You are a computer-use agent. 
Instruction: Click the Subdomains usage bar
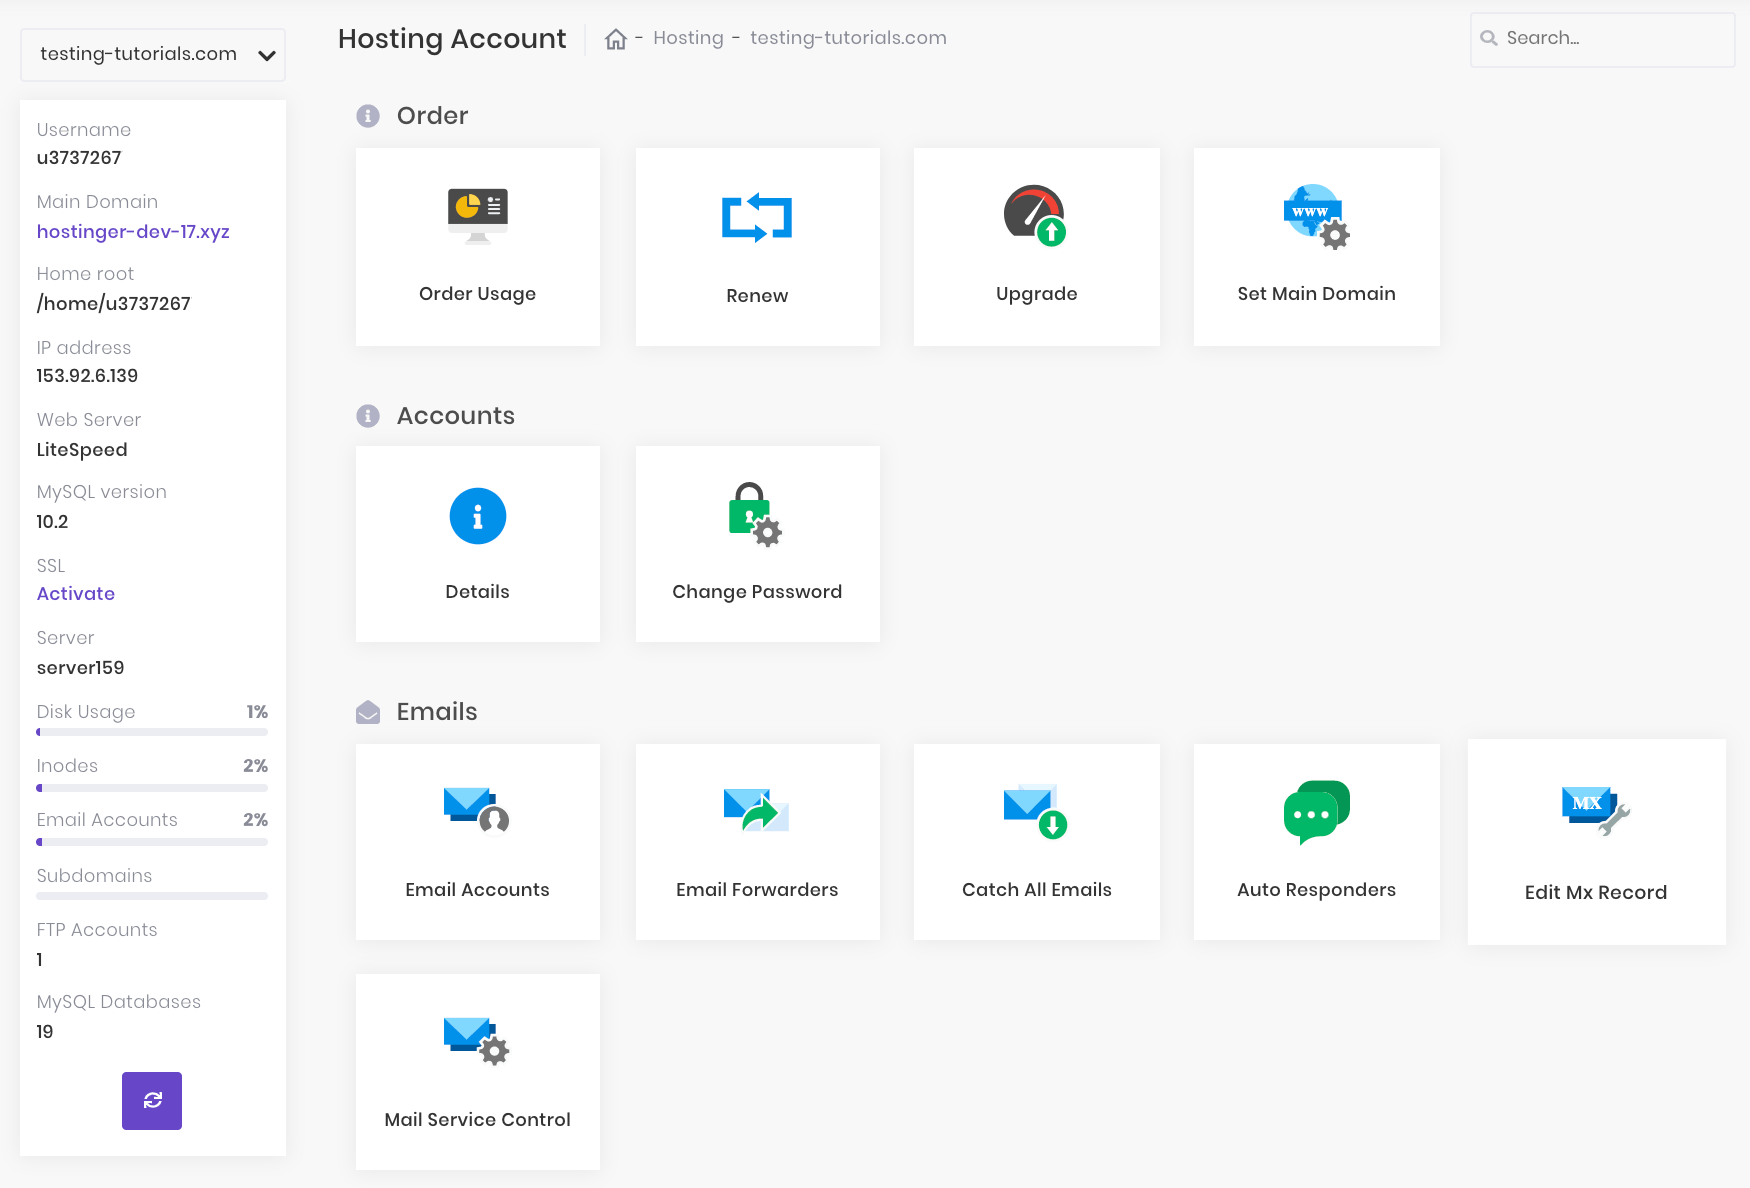(x=152, y=896)
